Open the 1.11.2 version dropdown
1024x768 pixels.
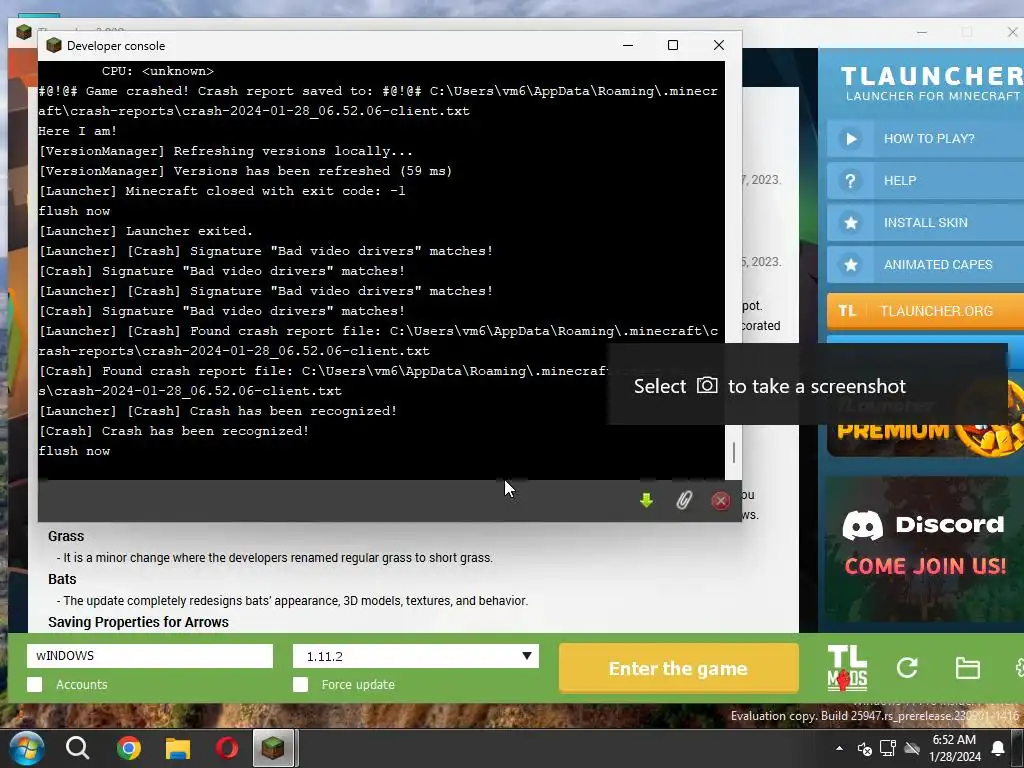415,656
